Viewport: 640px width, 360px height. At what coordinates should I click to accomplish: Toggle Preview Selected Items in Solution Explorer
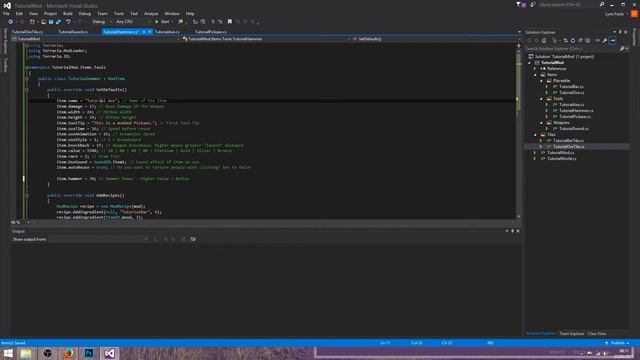point(612,40)
